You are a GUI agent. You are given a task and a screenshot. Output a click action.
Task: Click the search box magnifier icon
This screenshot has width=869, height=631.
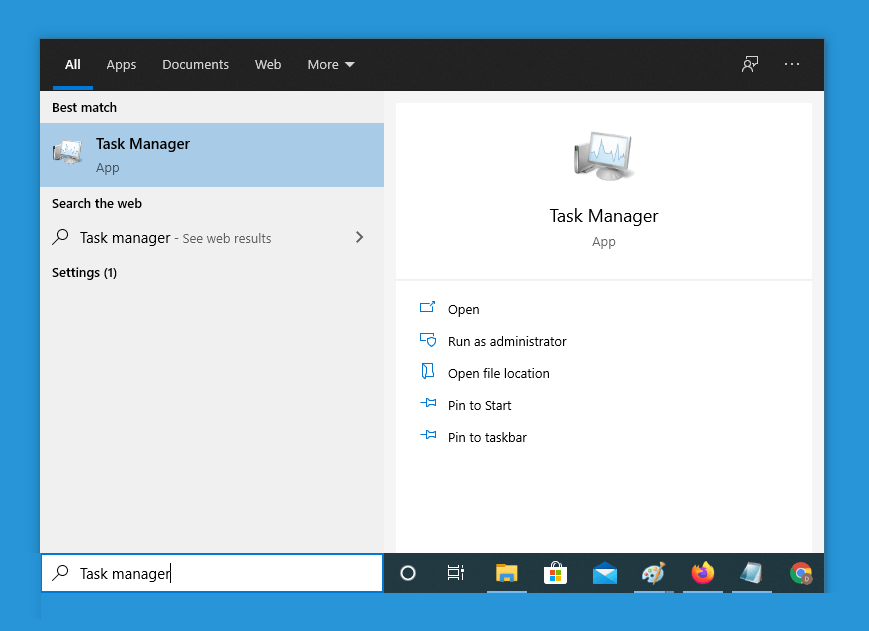pos(60,572)
